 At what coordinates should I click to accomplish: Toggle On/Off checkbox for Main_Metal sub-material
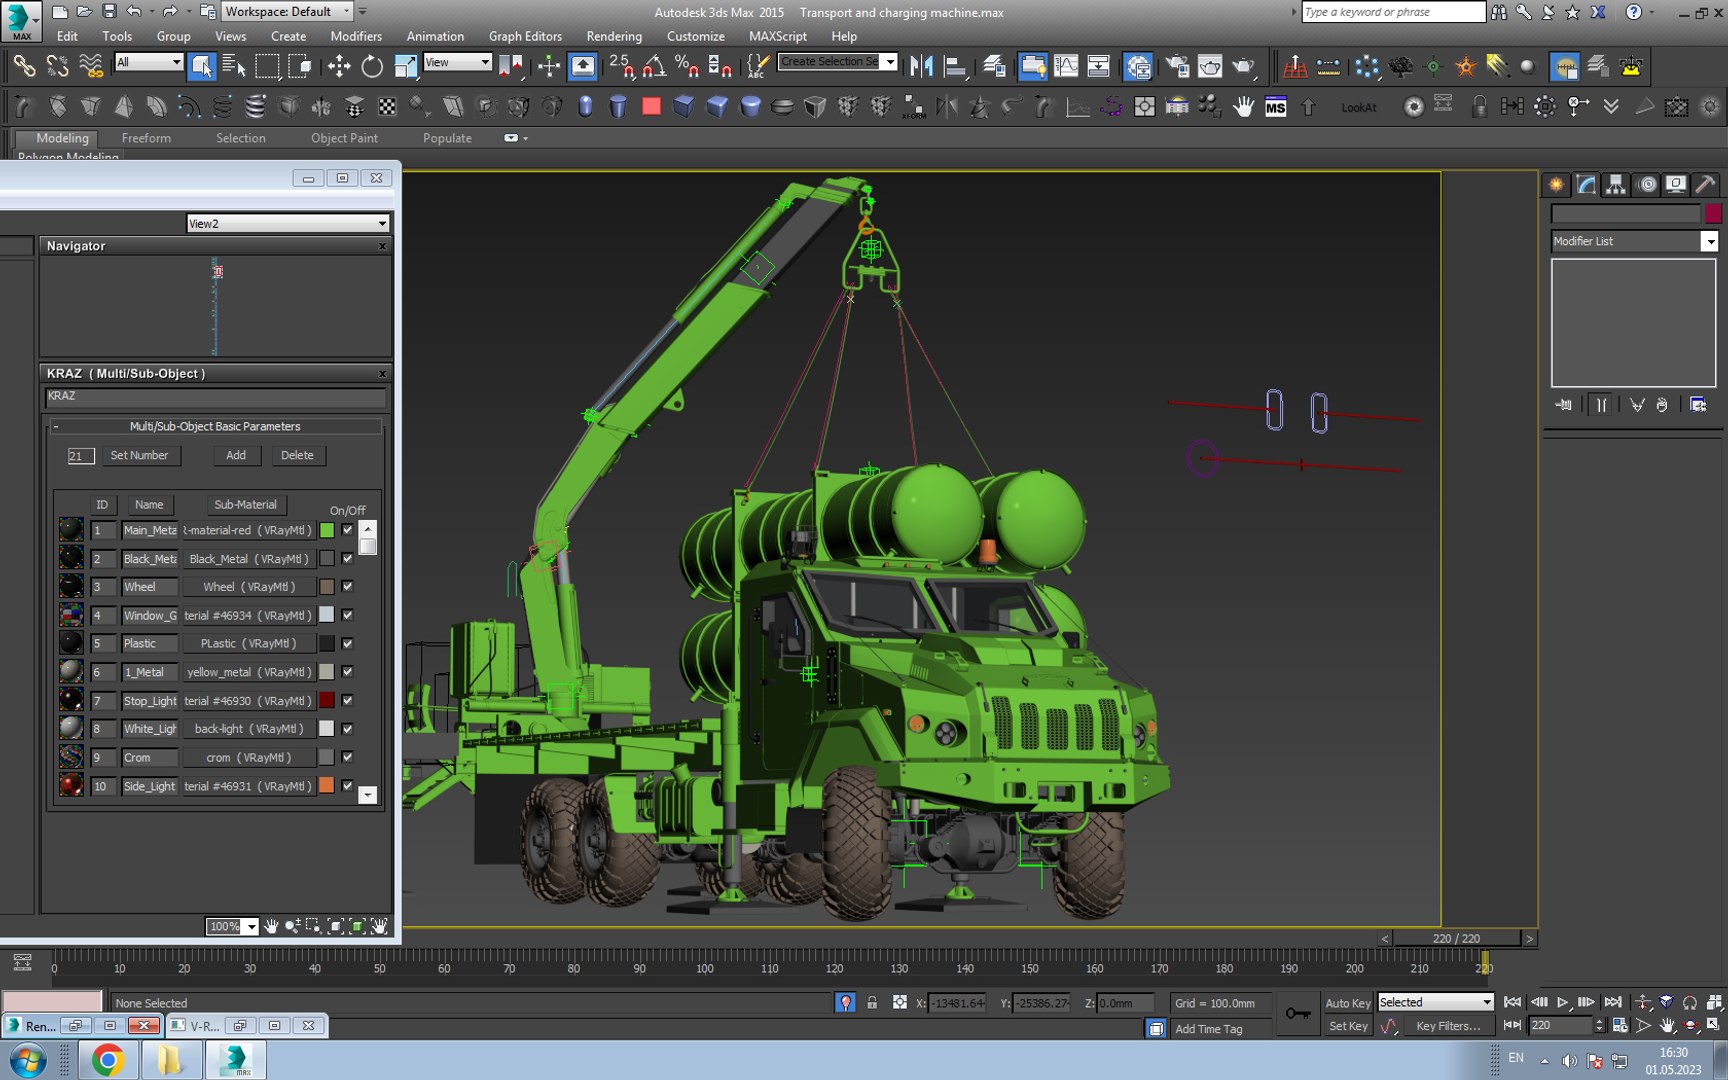[347, 530]
